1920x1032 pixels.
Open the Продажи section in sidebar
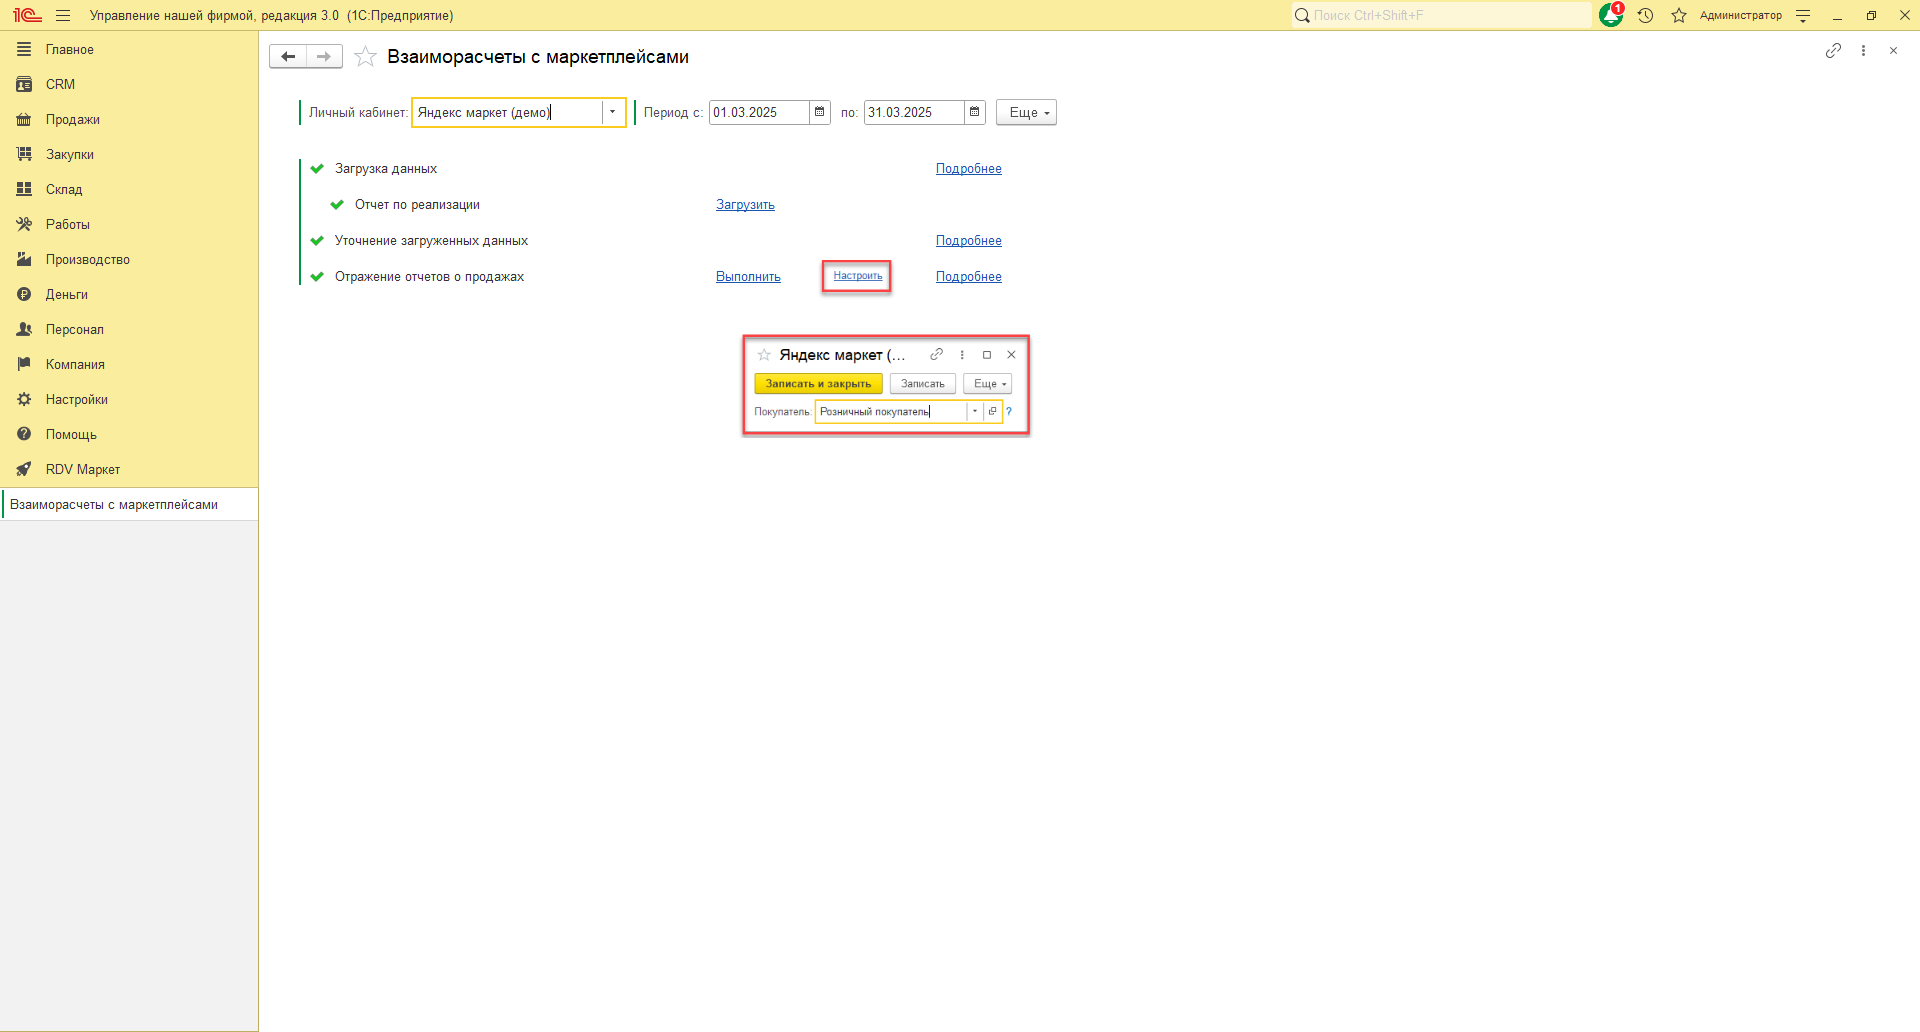[72, 119]
